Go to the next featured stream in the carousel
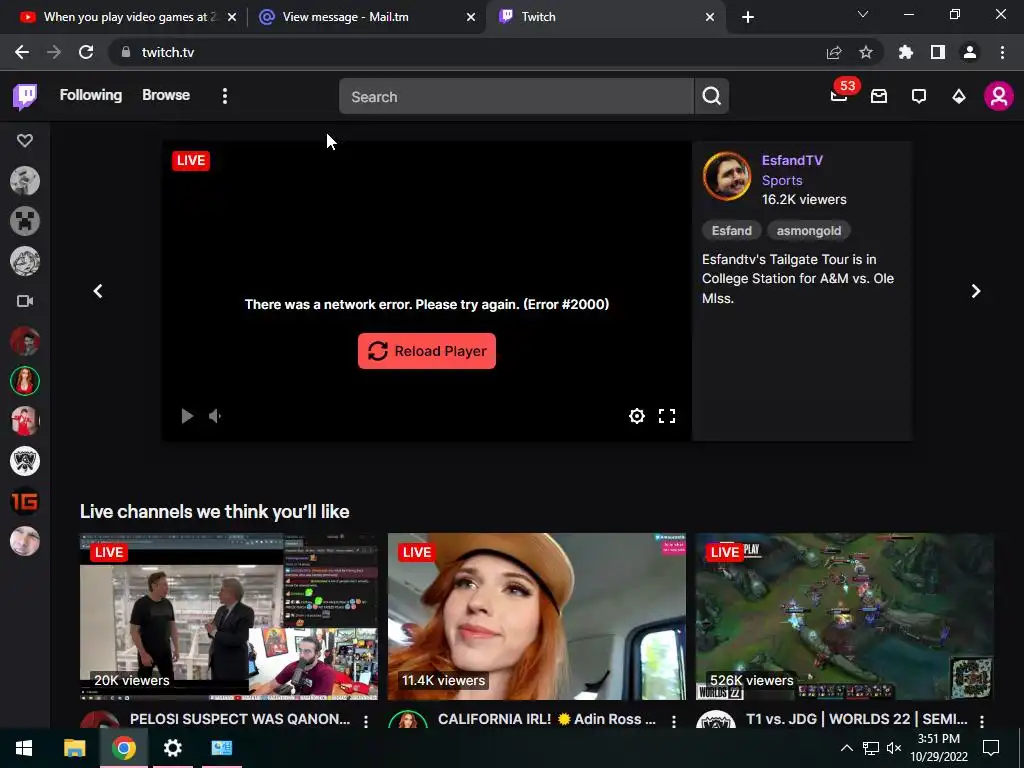The width and height of the screenshot is (1024, 768). coord(976,291)
